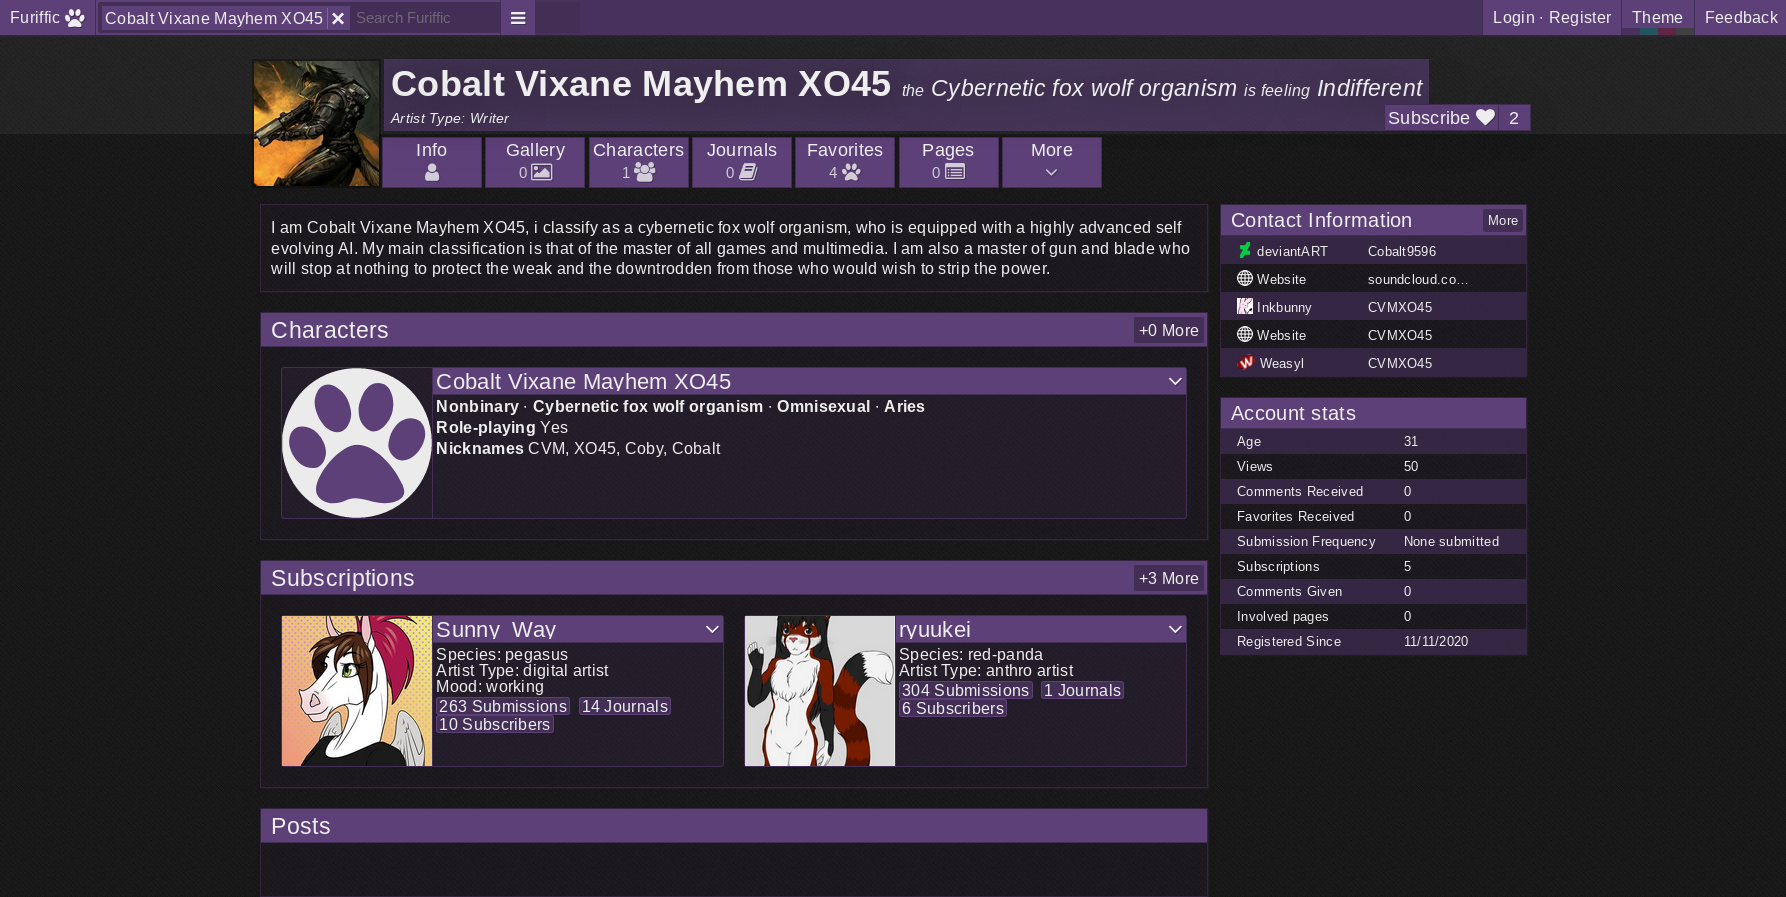Open the soundcloud.co… website link

pyautogui.click(x=1417, y=279)
